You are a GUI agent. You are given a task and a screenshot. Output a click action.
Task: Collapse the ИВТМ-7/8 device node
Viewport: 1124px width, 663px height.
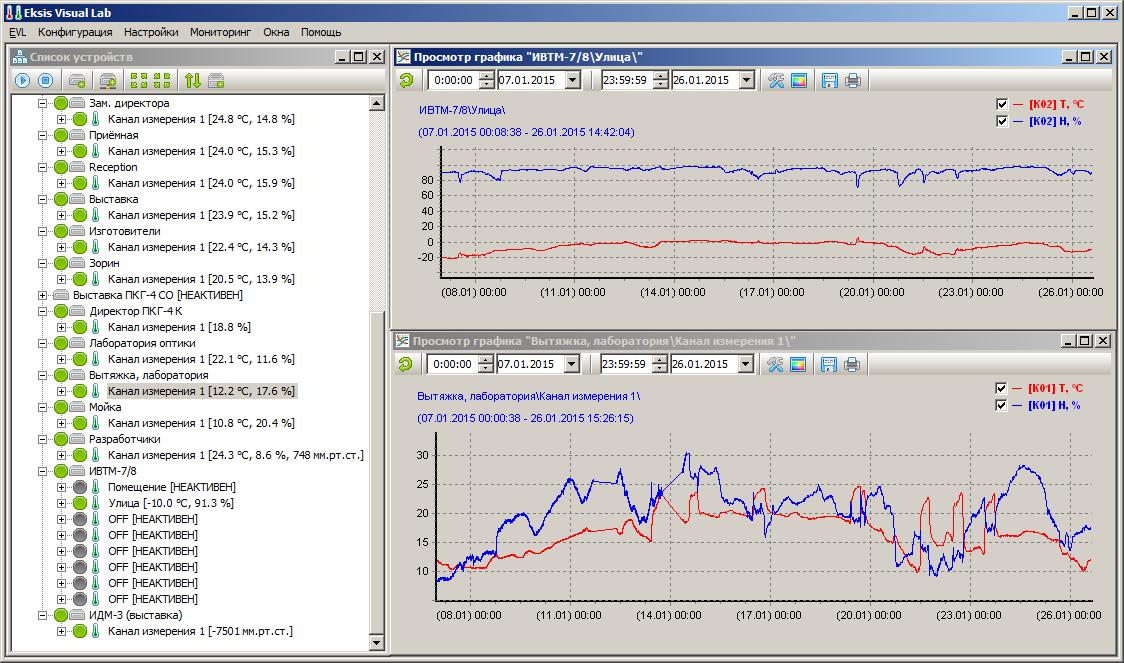point(42,471)
